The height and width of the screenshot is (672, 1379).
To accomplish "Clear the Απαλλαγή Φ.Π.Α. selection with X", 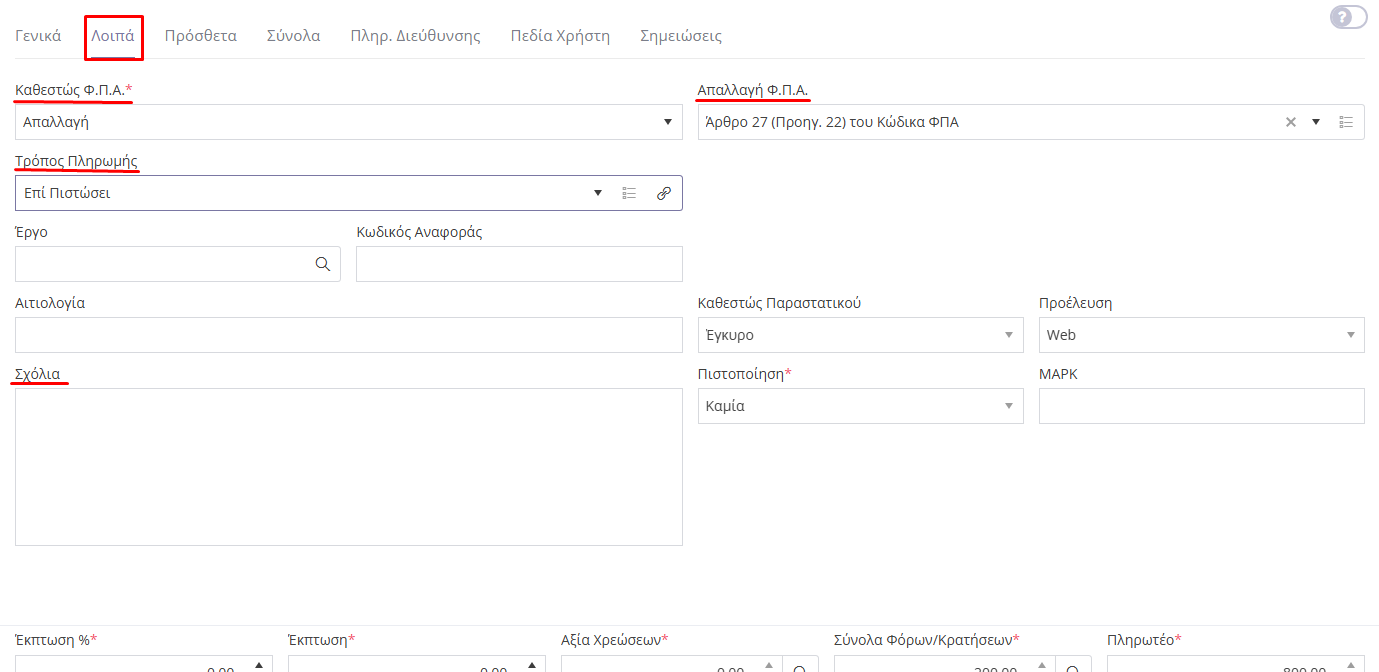I will click(x=1290, y=122).
